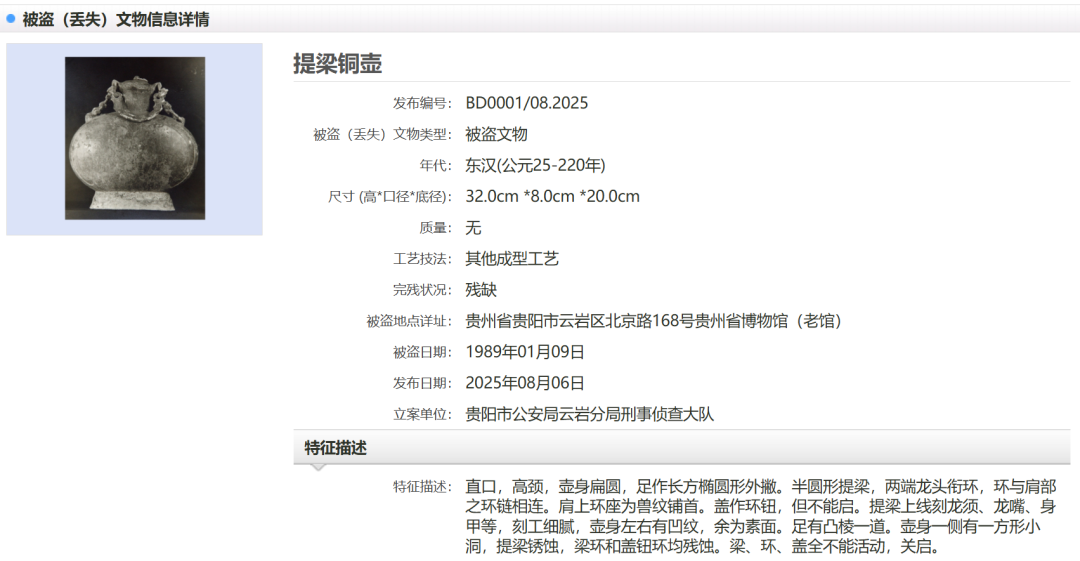The image size is (1080, 561).
Task: Click the 发布编号 field label
Action: coord(422,104)
